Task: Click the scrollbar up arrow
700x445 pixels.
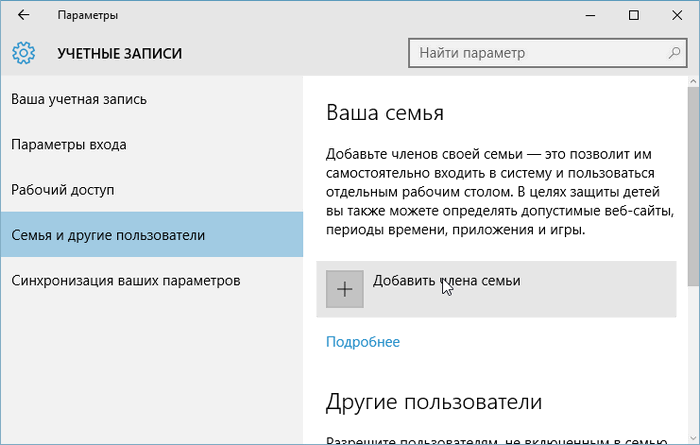Action: (693, 80)
